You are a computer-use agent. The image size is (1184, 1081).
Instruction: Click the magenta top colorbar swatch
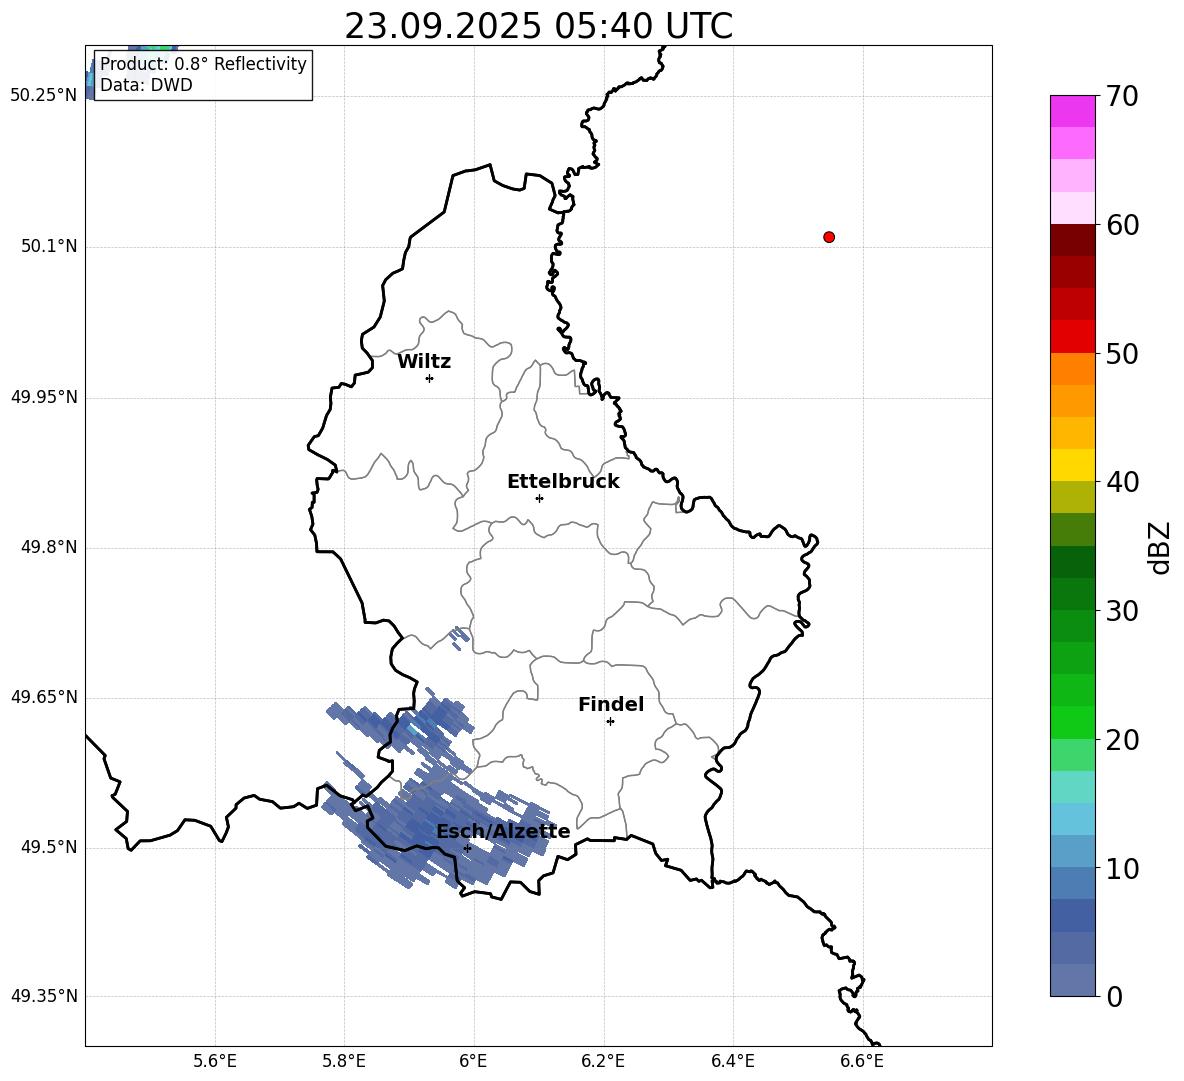click(1072, 111)
